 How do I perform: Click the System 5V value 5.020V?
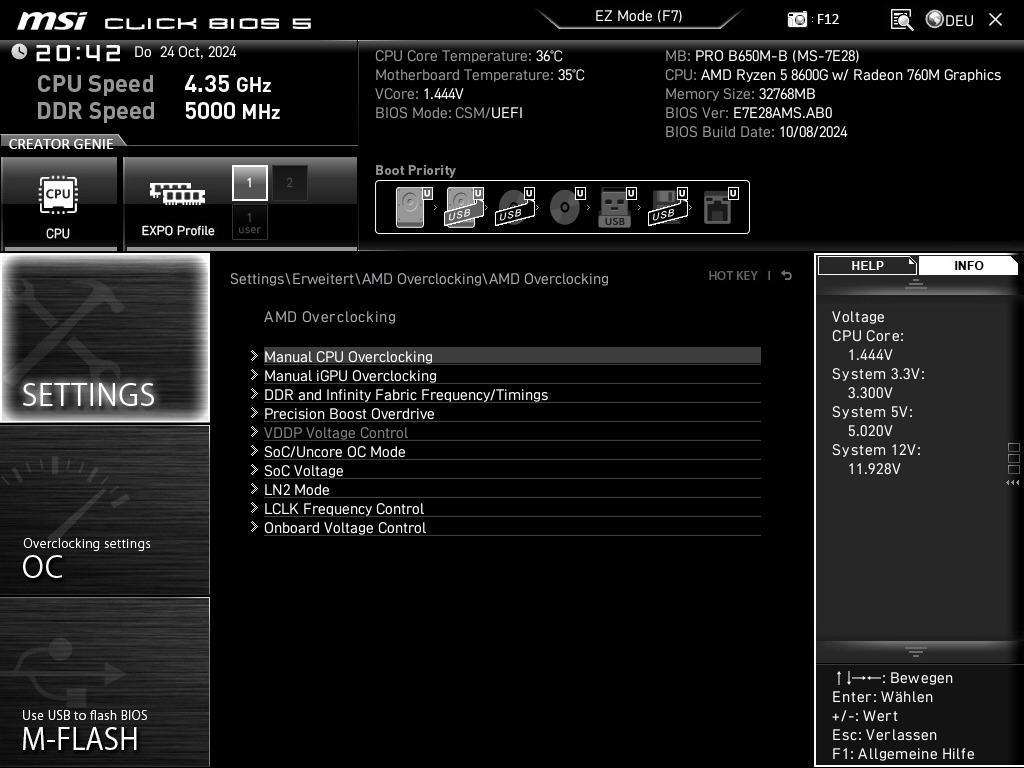870,431
